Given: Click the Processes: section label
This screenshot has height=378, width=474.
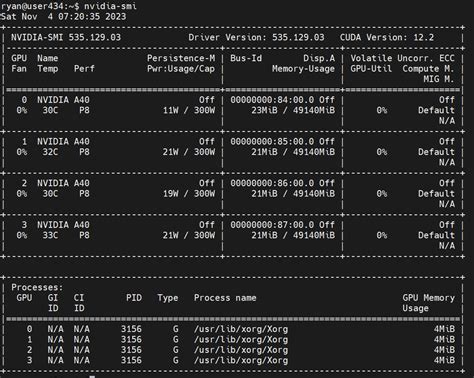Looking at the screenshot, I should click(x=37, y=287).
